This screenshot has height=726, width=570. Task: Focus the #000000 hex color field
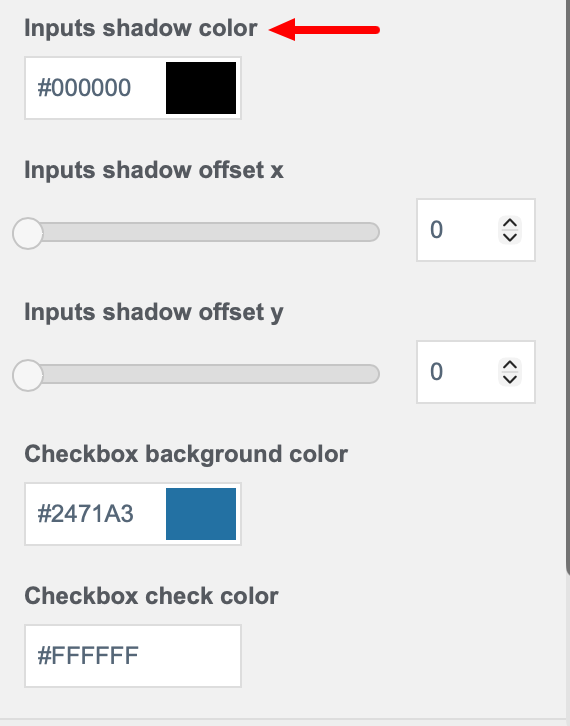pyautogui.click(x=95, y=88)
